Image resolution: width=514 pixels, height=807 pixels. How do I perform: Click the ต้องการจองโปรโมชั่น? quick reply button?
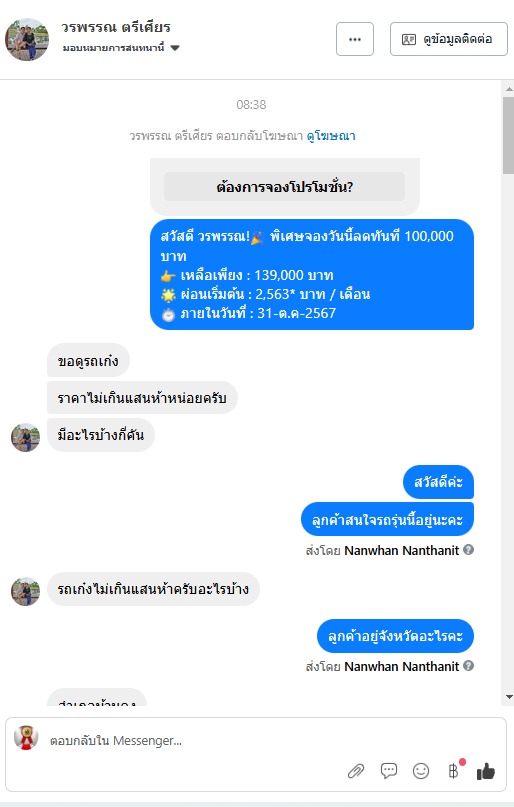click(x=285, y=186)
